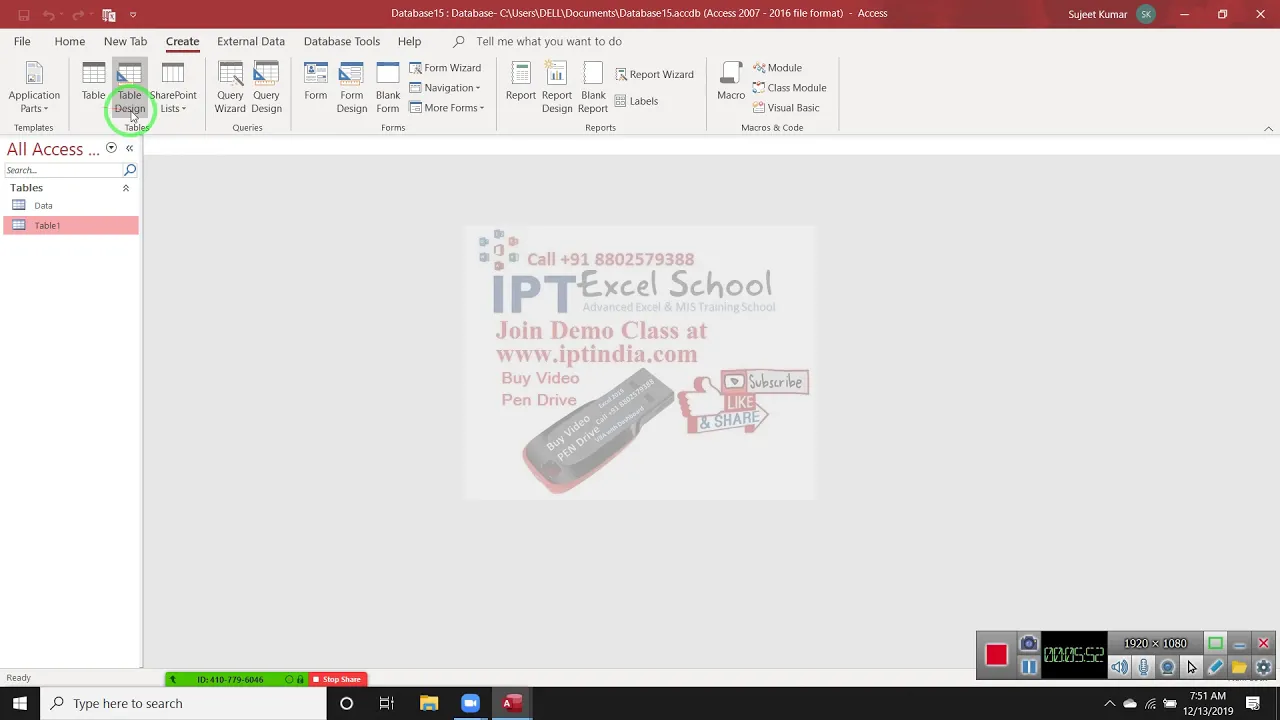This screenshot has width=1280, height=720.
Task: Click Save in the Quick Access Toolbar
Action: (24, 15)
